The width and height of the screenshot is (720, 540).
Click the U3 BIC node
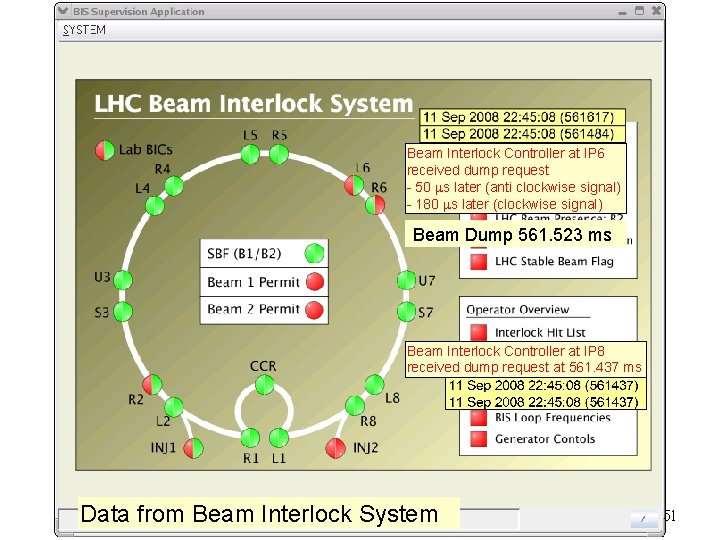click(123, 280)
